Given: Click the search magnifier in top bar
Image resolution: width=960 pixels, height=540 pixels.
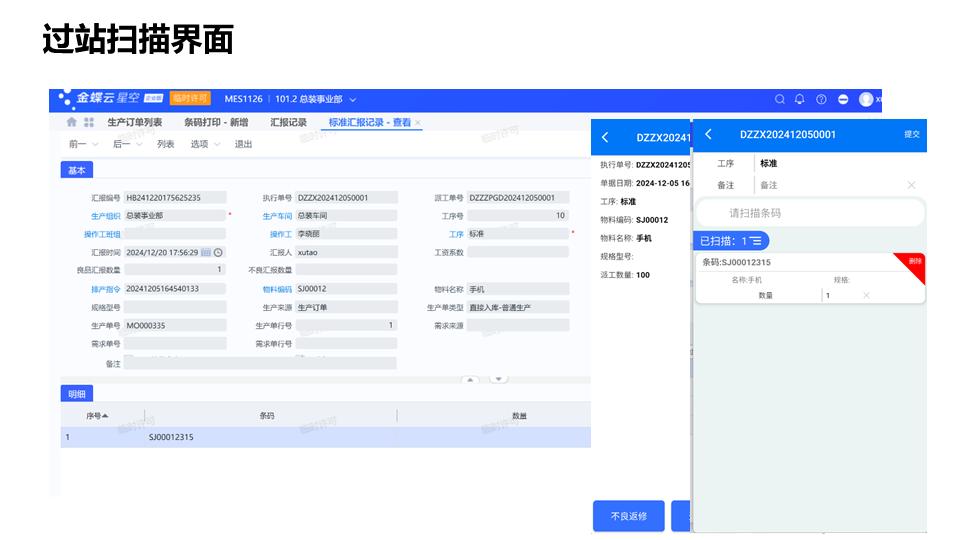Looking at the screenshot, I should coord(780,99).
